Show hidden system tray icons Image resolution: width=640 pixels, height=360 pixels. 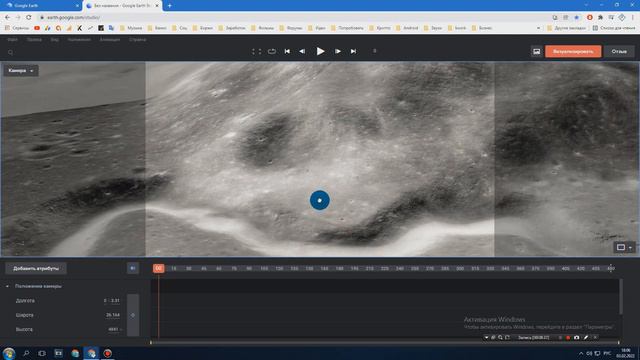581,353
